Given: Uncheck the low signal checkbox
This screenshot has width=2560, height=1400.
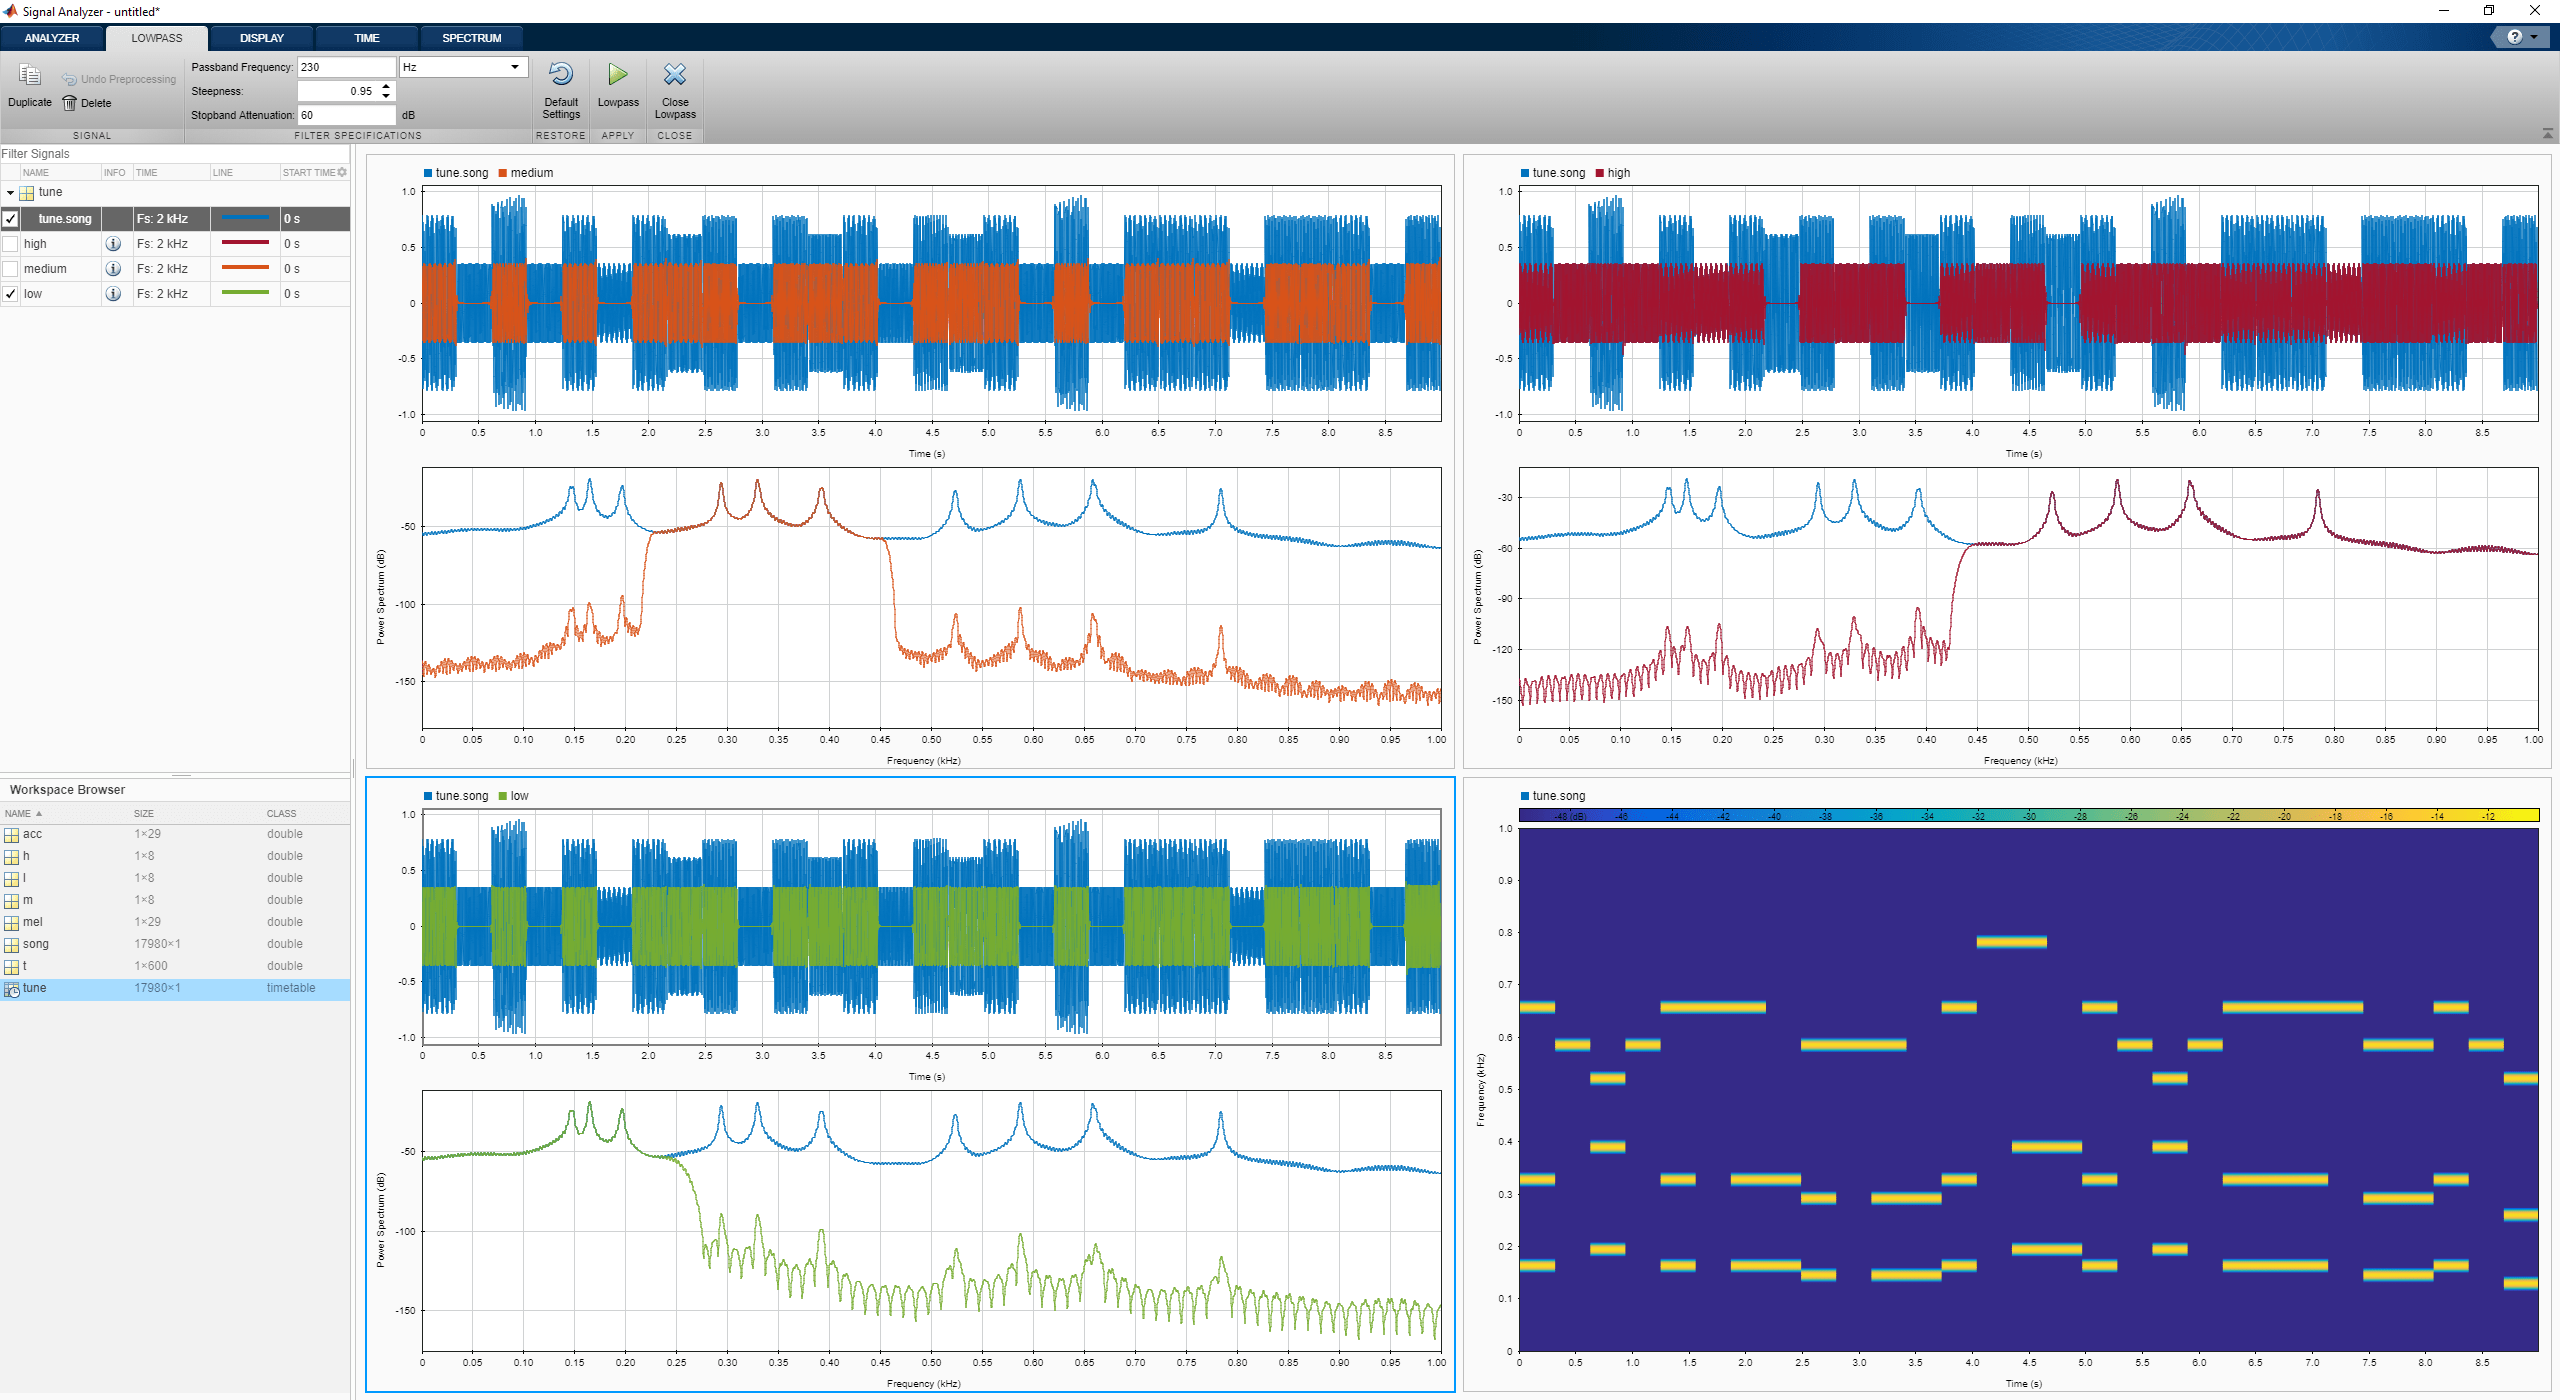Looking at the screenshot, I should coord(11,294).
